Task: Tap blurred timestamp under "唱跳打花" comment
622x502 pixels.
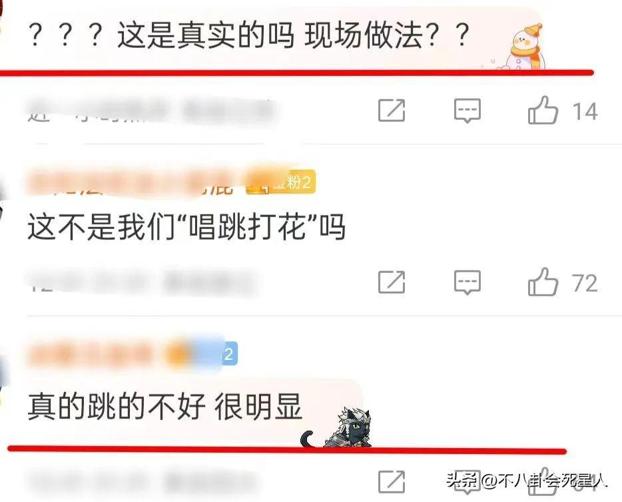Action: pos(143,282)
